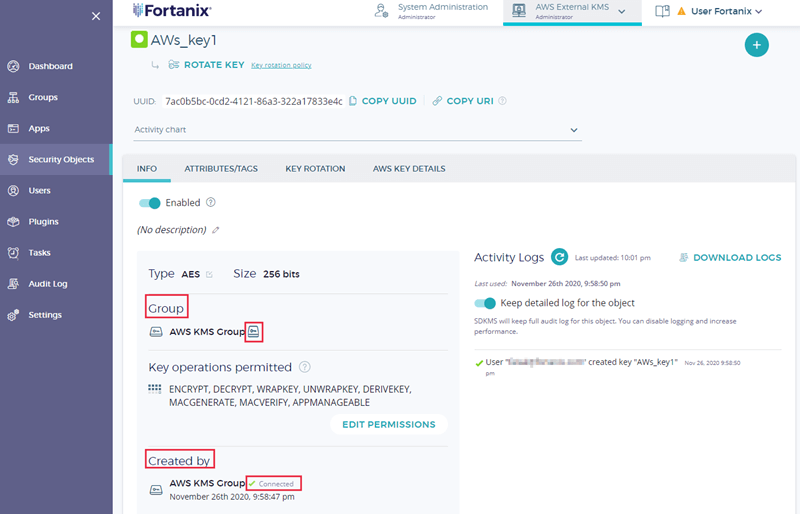800x514 pixels.
Task: Click the AWS KMS Group name under Group
Action: (207, 332)
